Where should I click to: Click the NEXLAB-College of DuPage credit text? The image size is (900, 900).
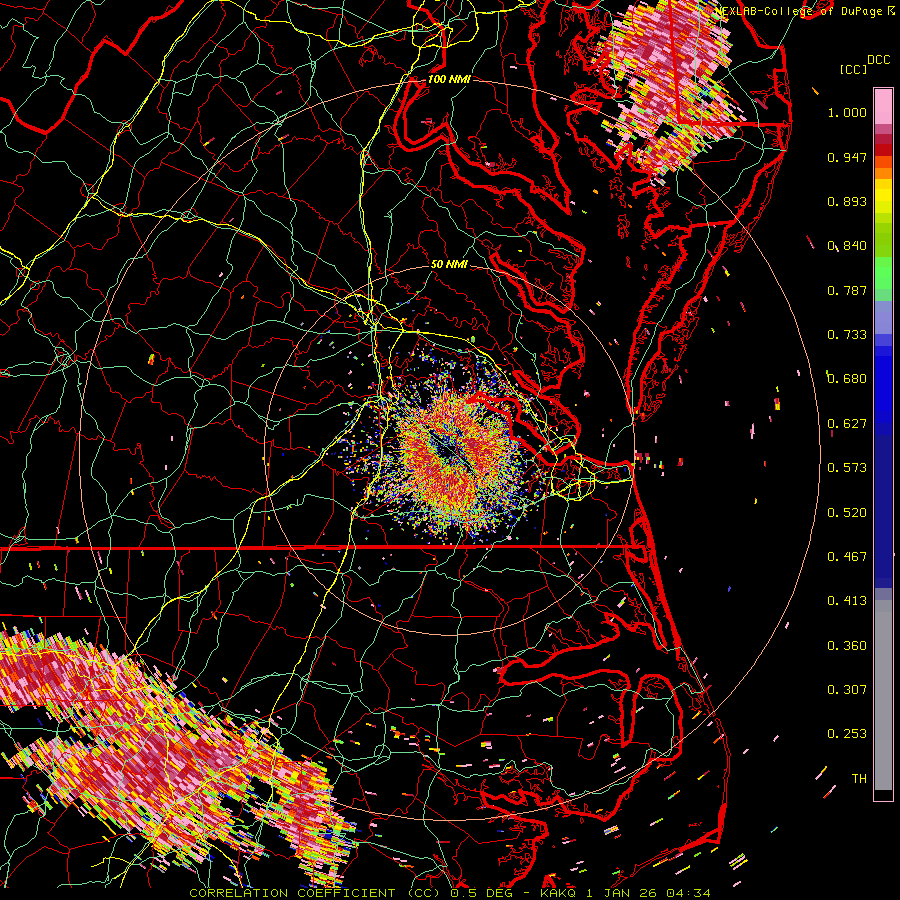798,11
